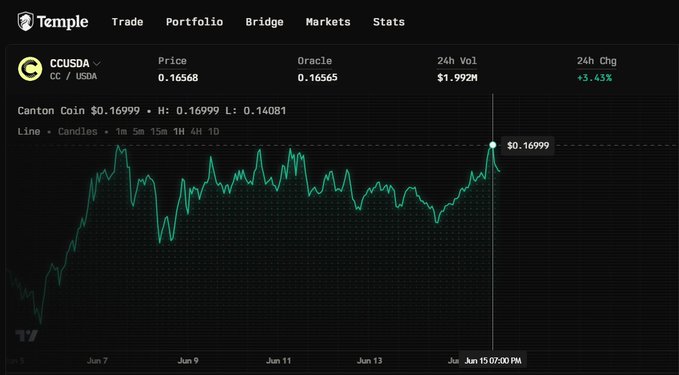Select the 1D timeframe
This screenshot has height=375, width=679.
tap(213, 131)
